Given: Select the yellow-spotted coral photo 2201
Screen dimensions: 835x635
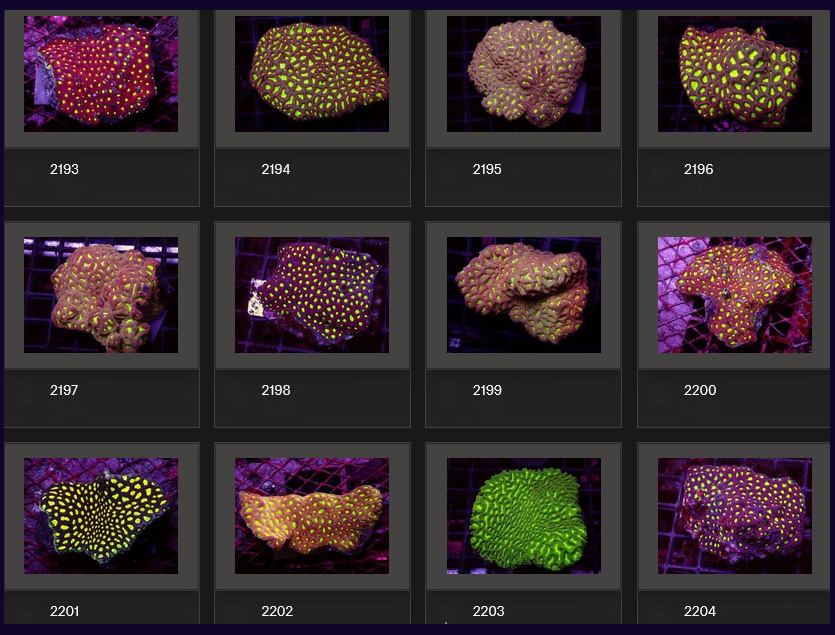Looking at the screenshot, I should 101,516.
